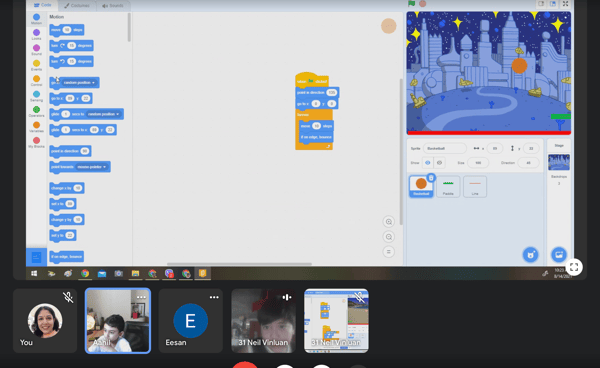The height and width of the screenshot is (368, 600).
Task: Click the block palette vertical scrollbar
Action: (x=129, y=28)
